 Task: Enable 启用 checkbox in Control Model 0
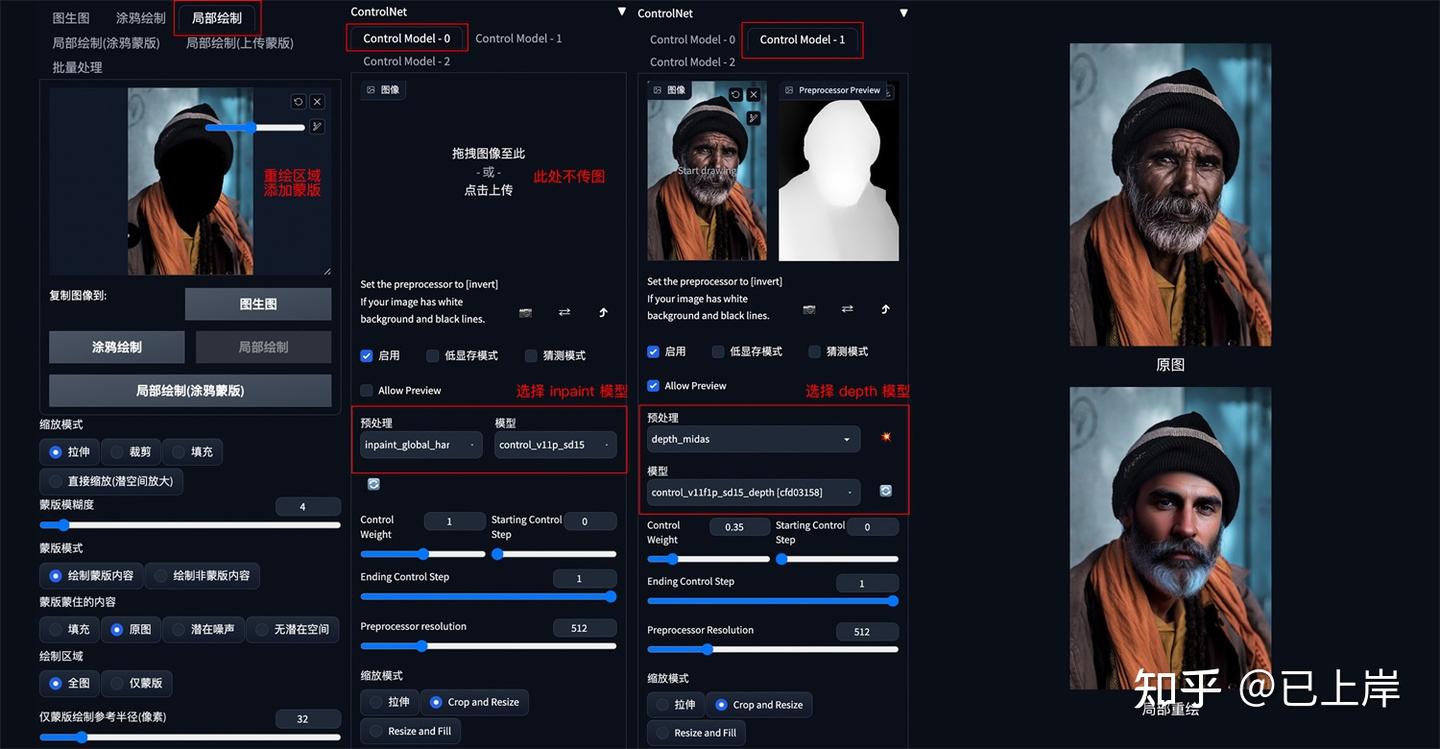367,355
